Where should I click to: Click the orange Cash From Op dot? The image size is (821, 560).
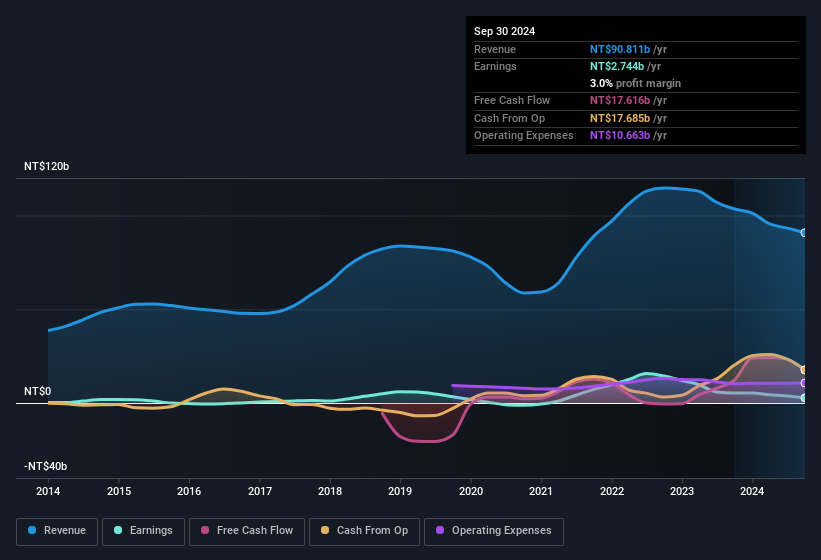click(x=327, y=530)
